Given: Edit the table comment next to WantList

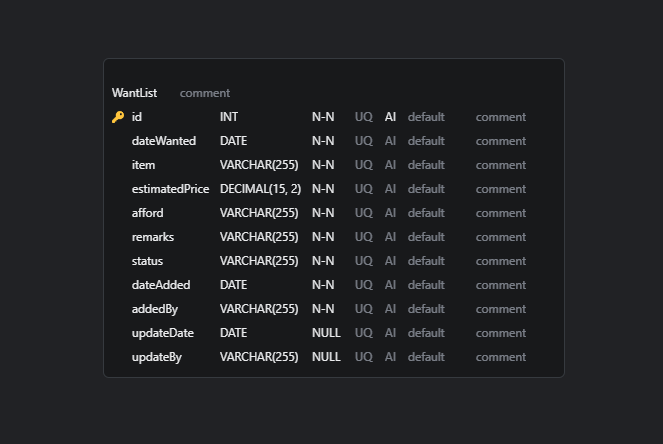Looking at the screenshot, I should click(x=205, y=93).
